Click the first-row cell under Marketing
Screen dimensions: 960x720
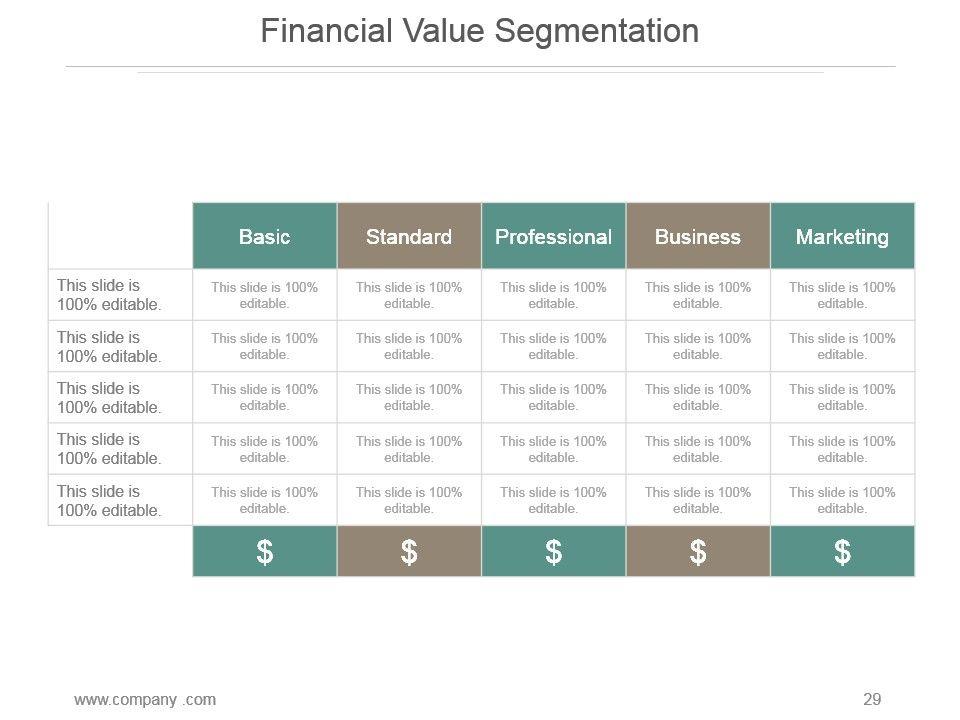pos(842,295)
